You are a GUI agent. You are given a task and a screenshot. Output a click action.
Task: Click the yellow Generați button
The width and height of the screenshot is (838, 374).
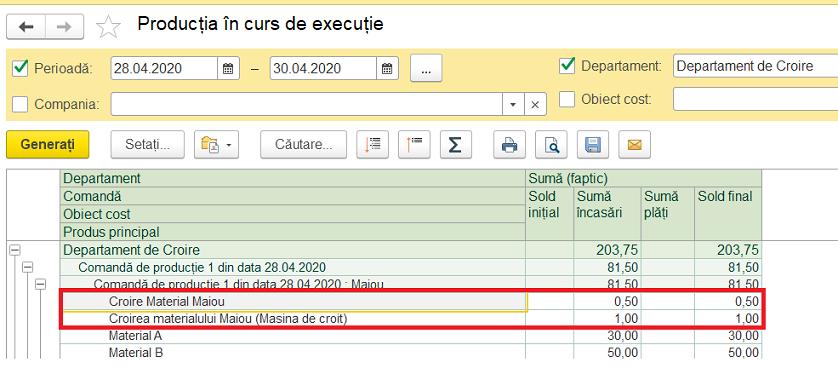pyautogui.click(x=48, y=145)
